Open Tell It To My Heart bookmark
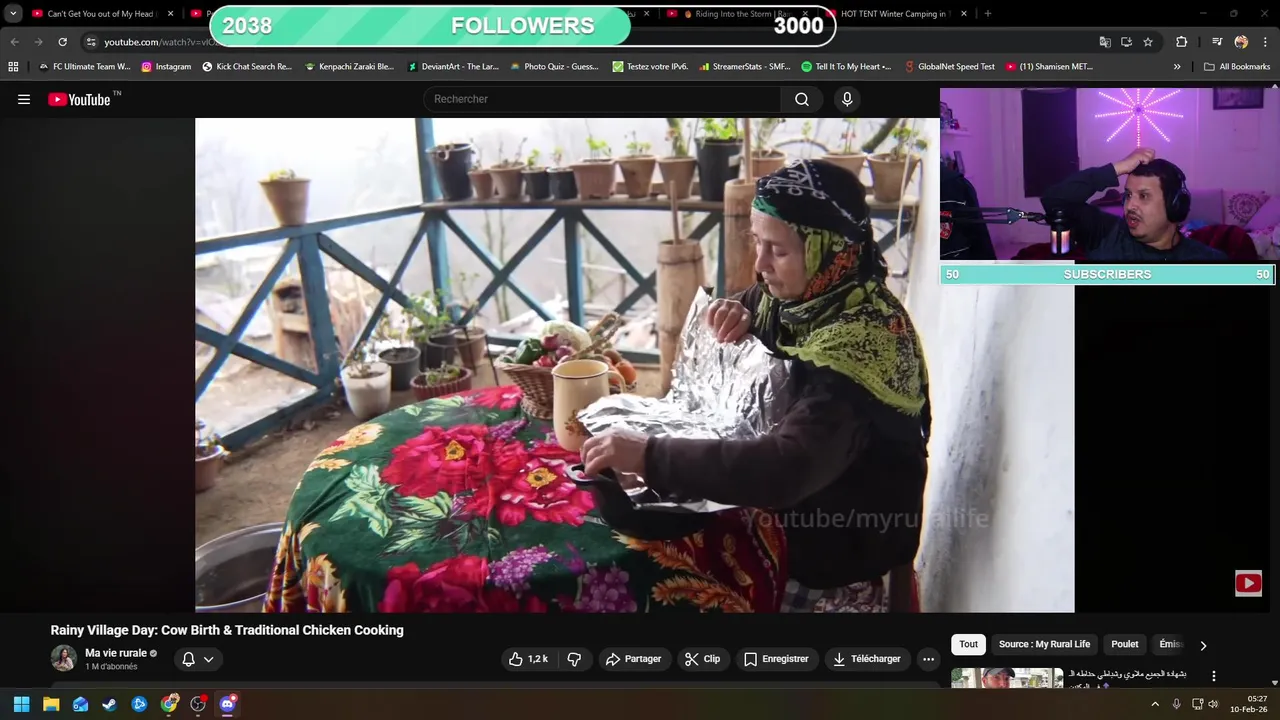Viewport: 1280px width, 720px height. click(x=846, y=67)
